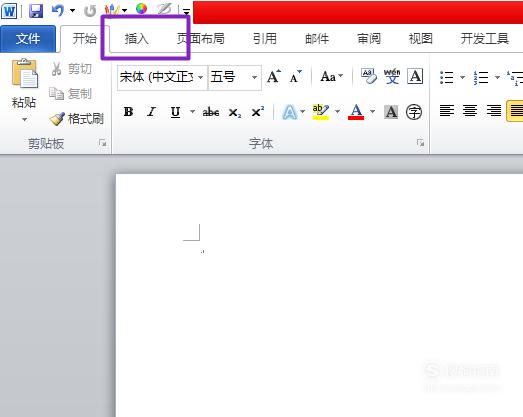Toggle bold formatting
Image resolution: width=523 pixels, height=417 pixels.
point(128,112)
